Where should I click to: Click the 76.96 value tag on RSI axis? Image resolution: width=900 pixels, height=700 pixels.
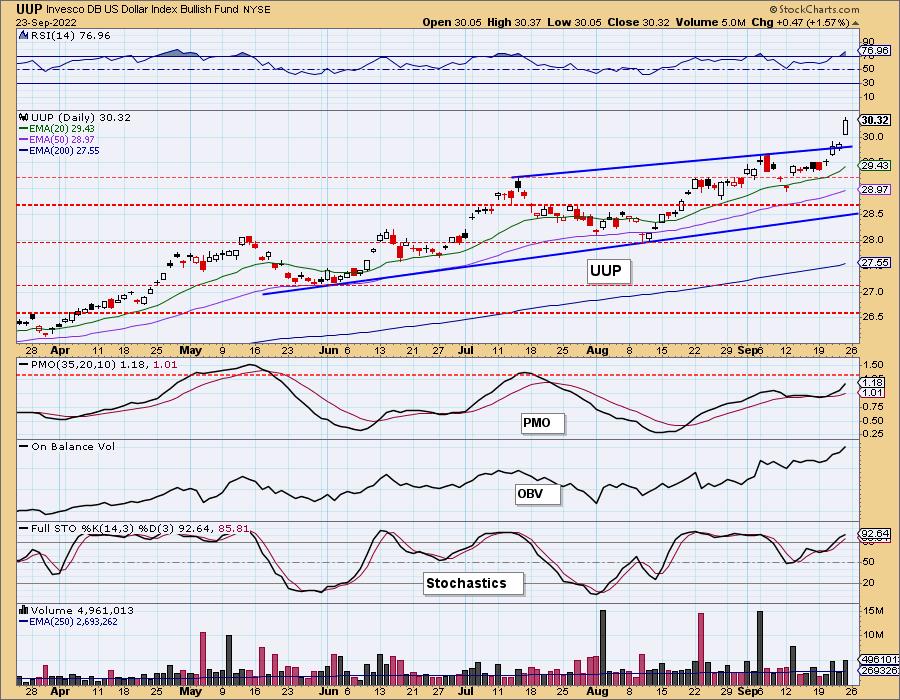876,51
